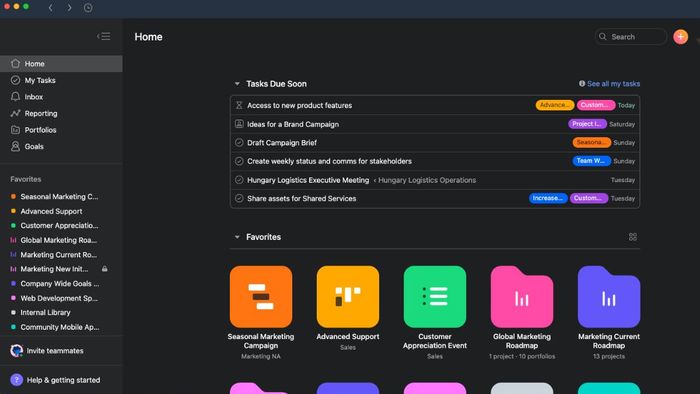
Task: Open My Tasks in the sidebar
Action: coord(61,80)
